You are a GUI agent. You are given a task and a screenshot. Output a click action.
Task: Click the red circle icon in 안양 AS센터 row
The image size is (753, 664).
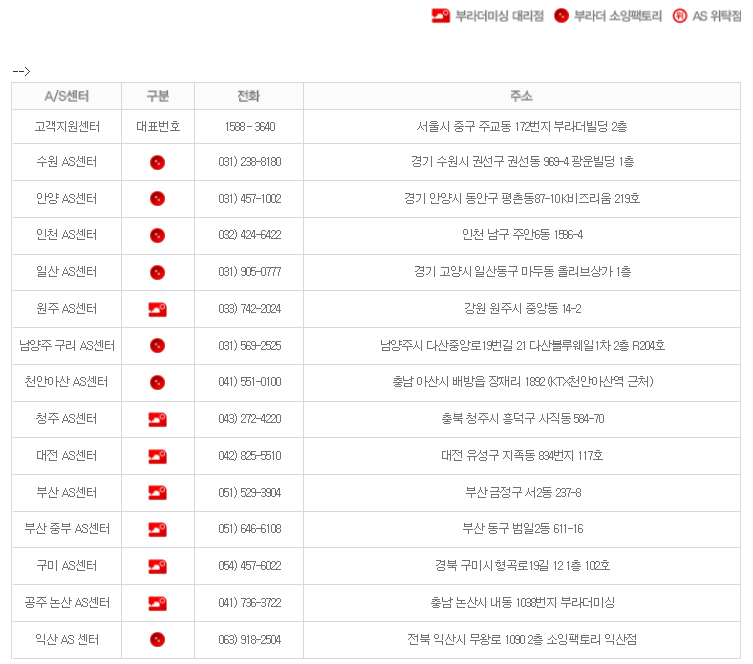click(x=158, y=198)
